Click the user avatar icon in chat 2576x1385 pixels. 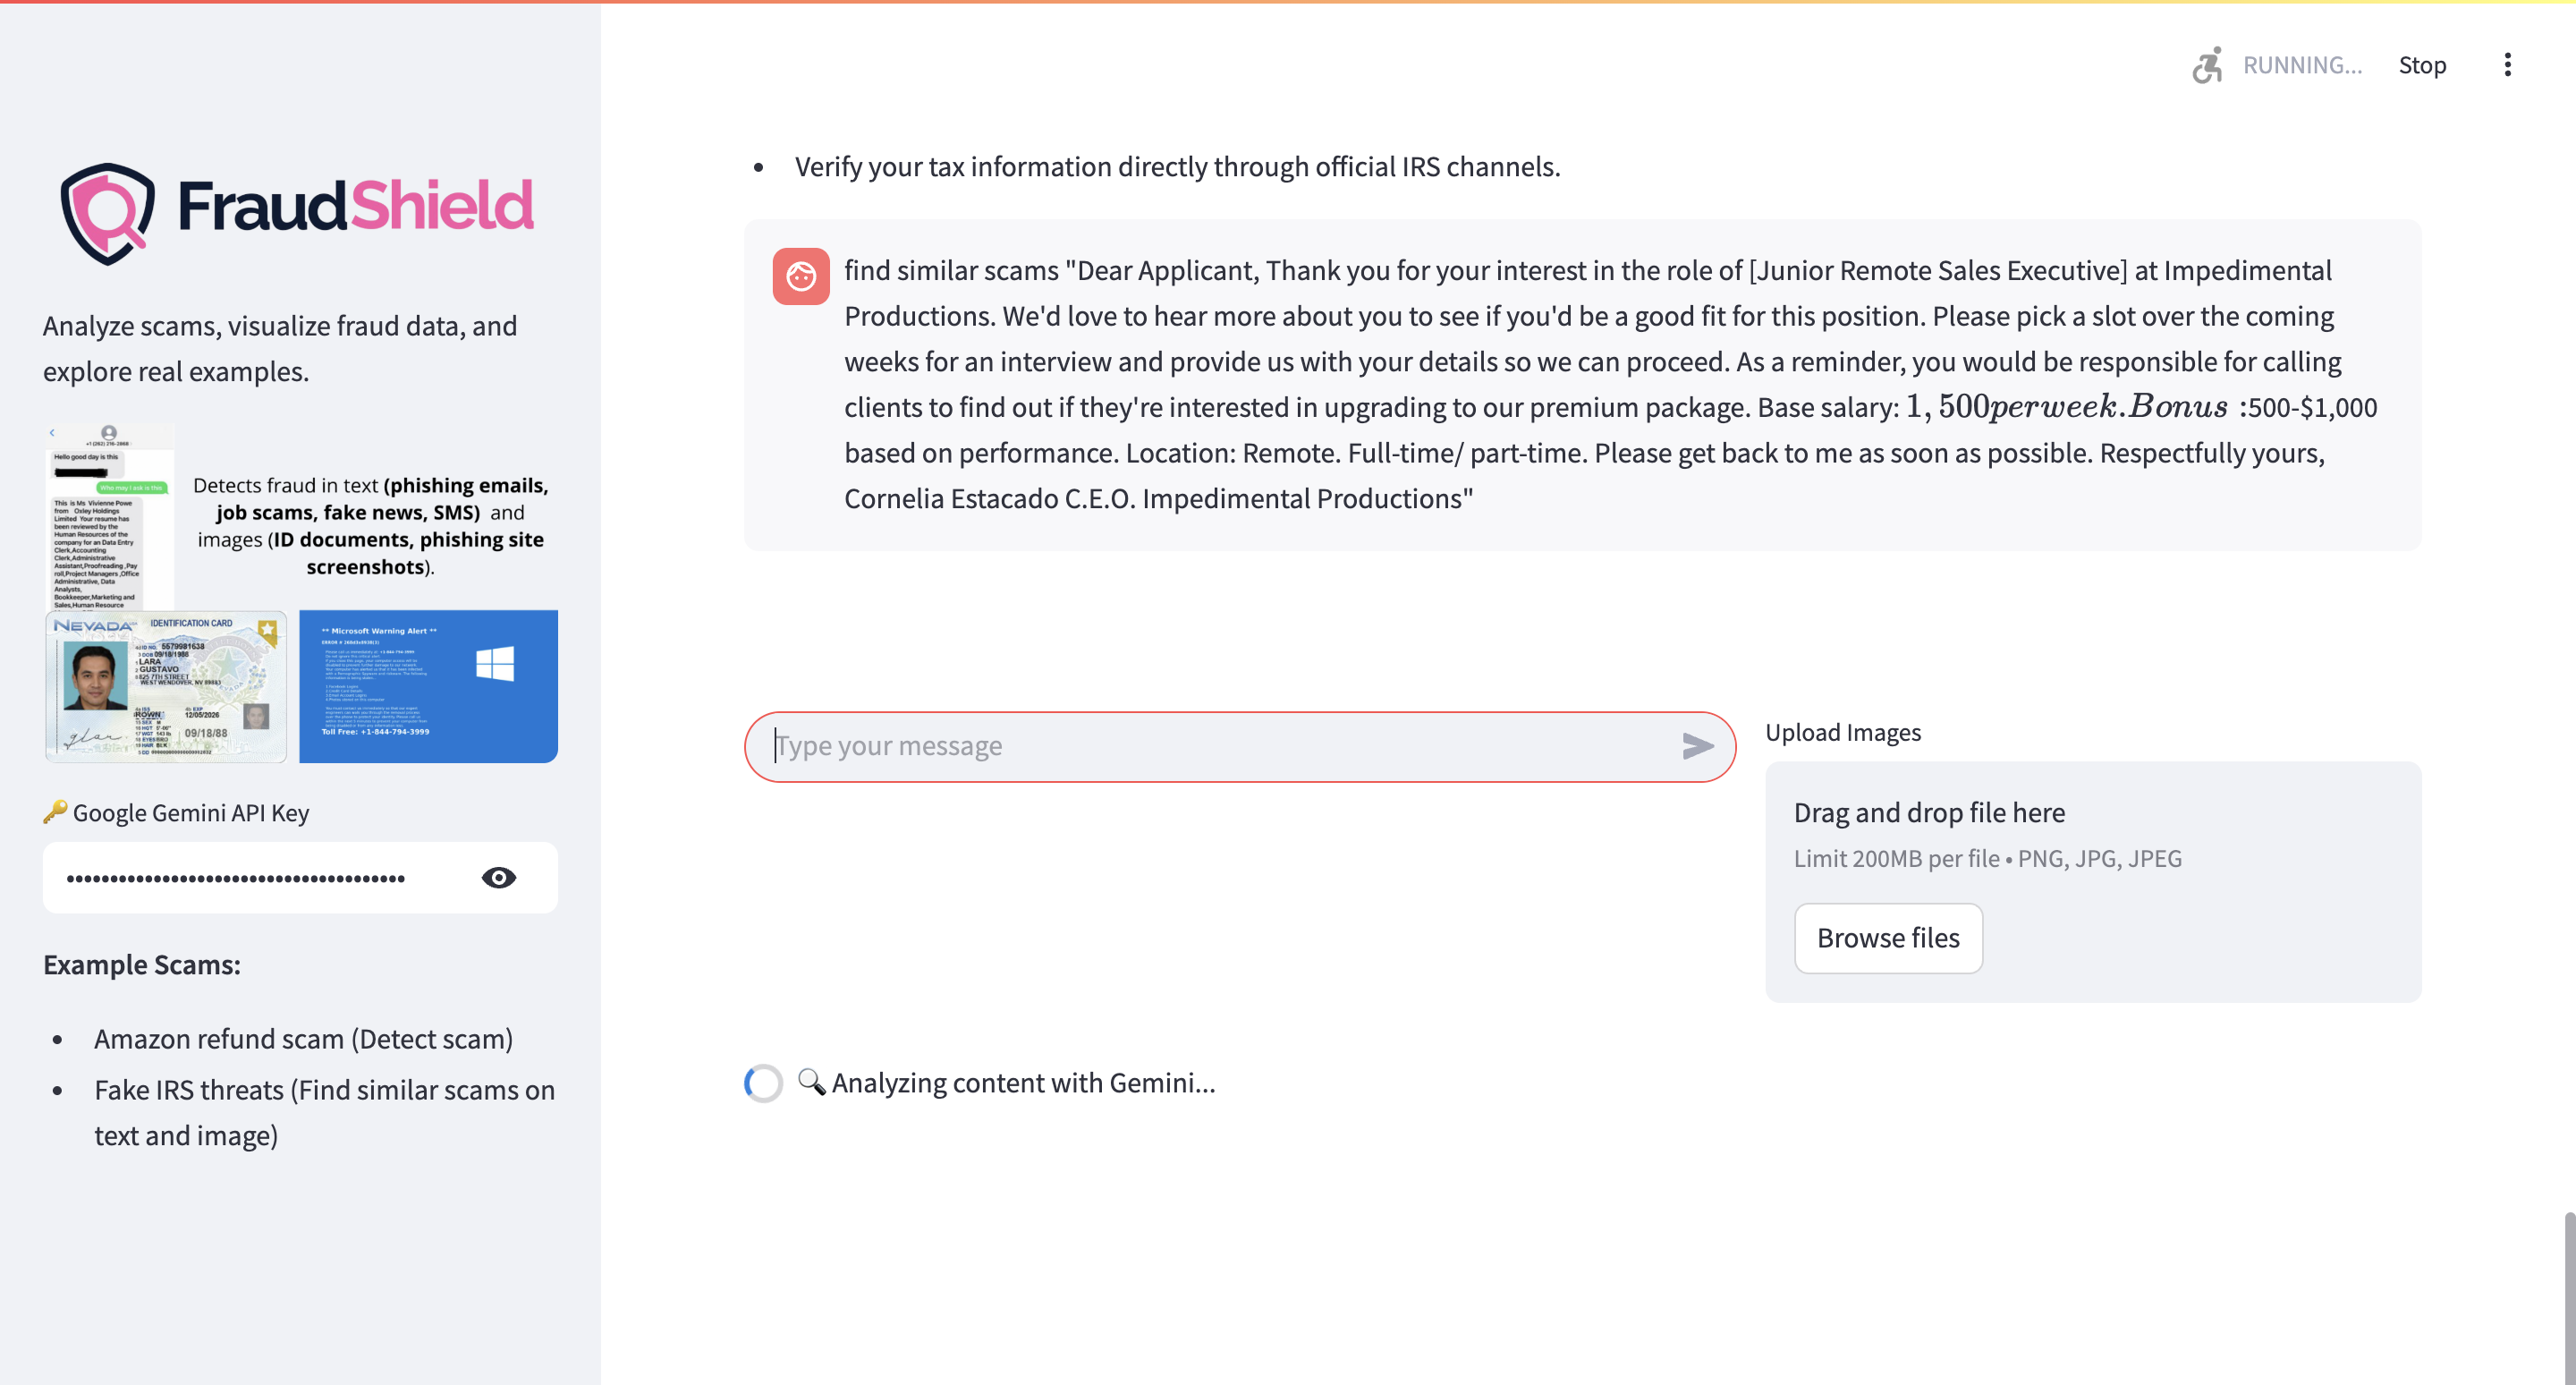point(800,276)
